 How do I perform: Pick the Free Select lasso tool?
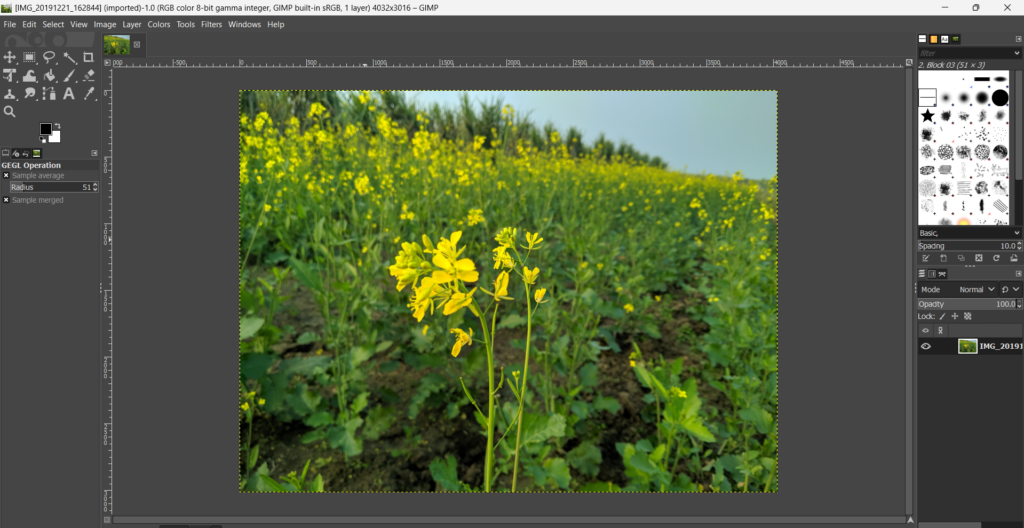[49, 57]
